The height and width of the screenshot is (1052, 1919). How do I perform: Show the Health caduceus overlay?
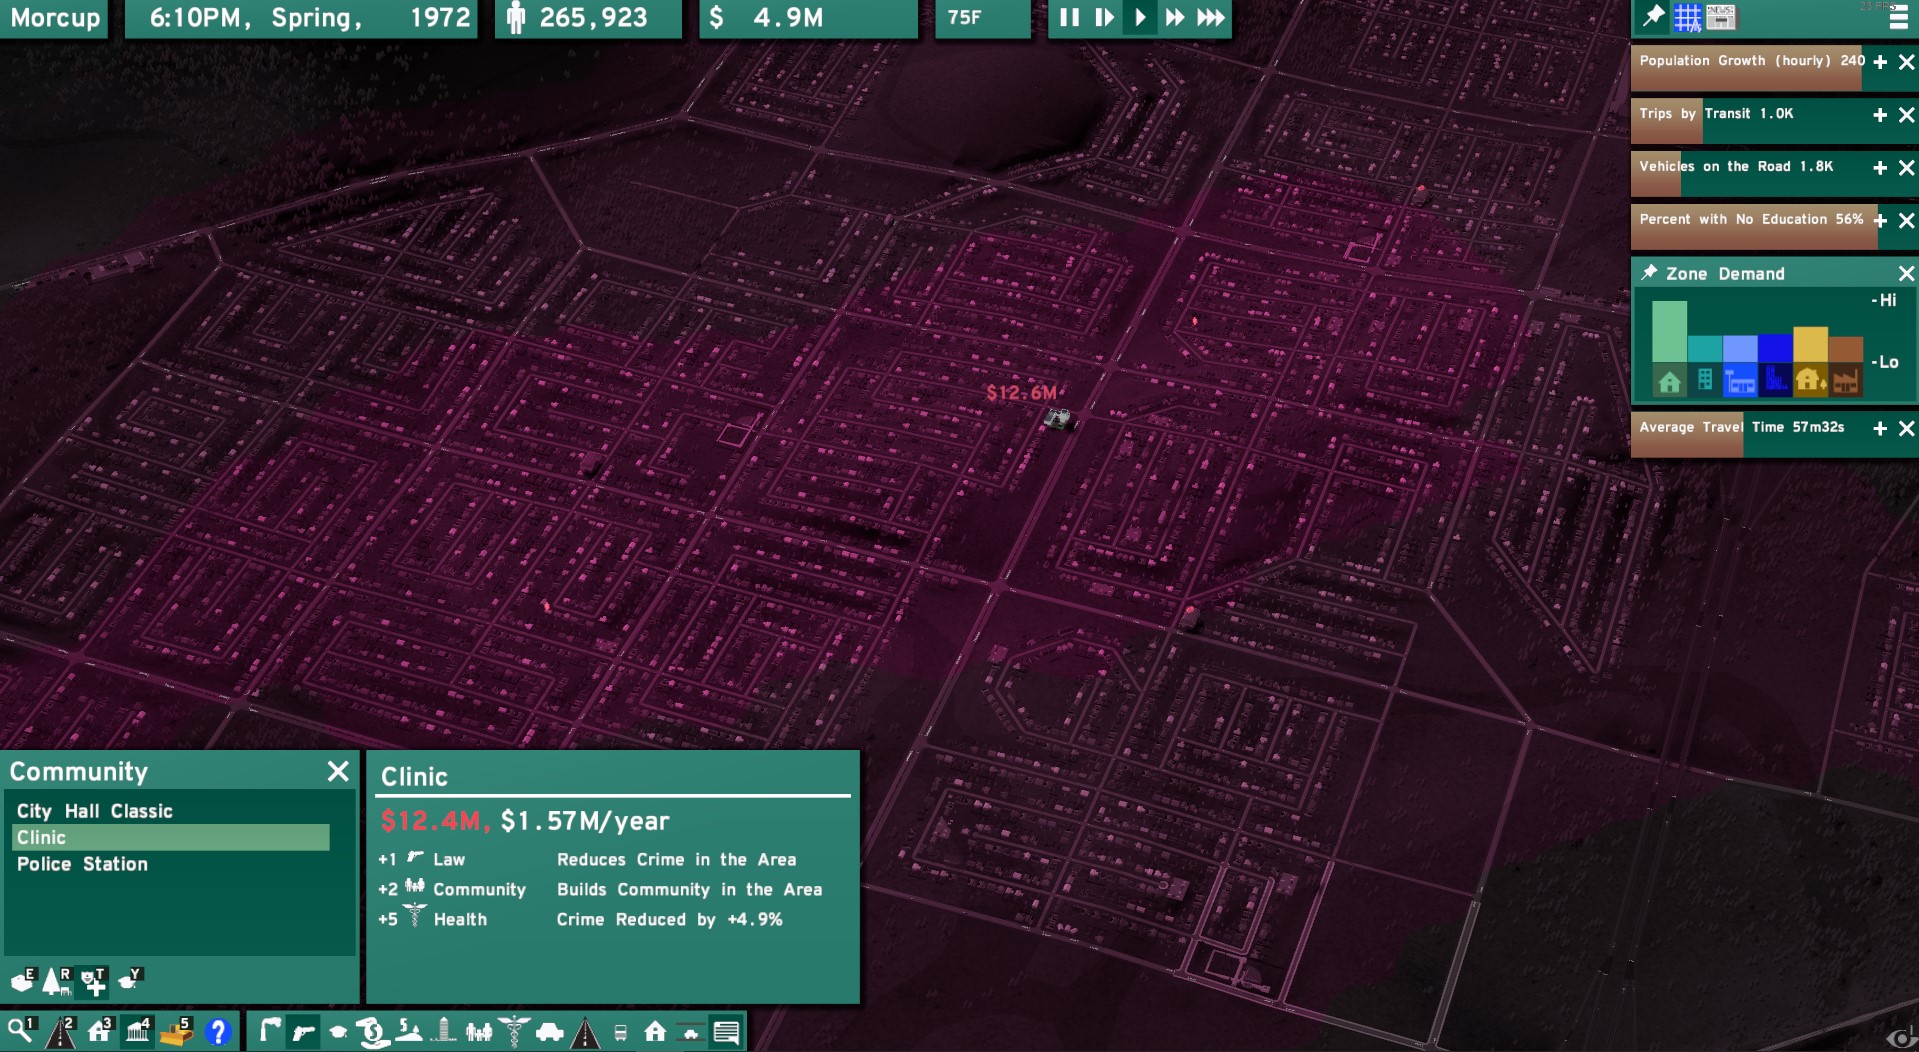pos(514,1031)
